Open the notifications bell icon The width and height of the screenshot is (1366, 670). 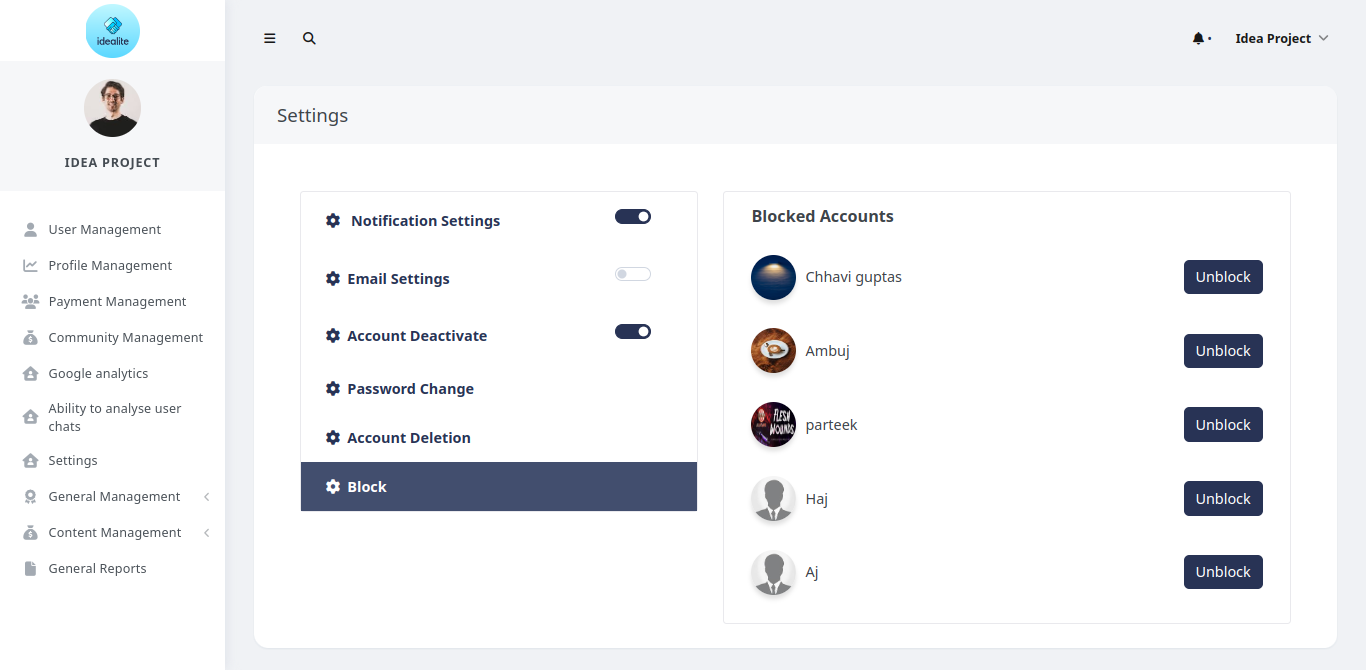pyautogui.click(x=1198, y=39)
